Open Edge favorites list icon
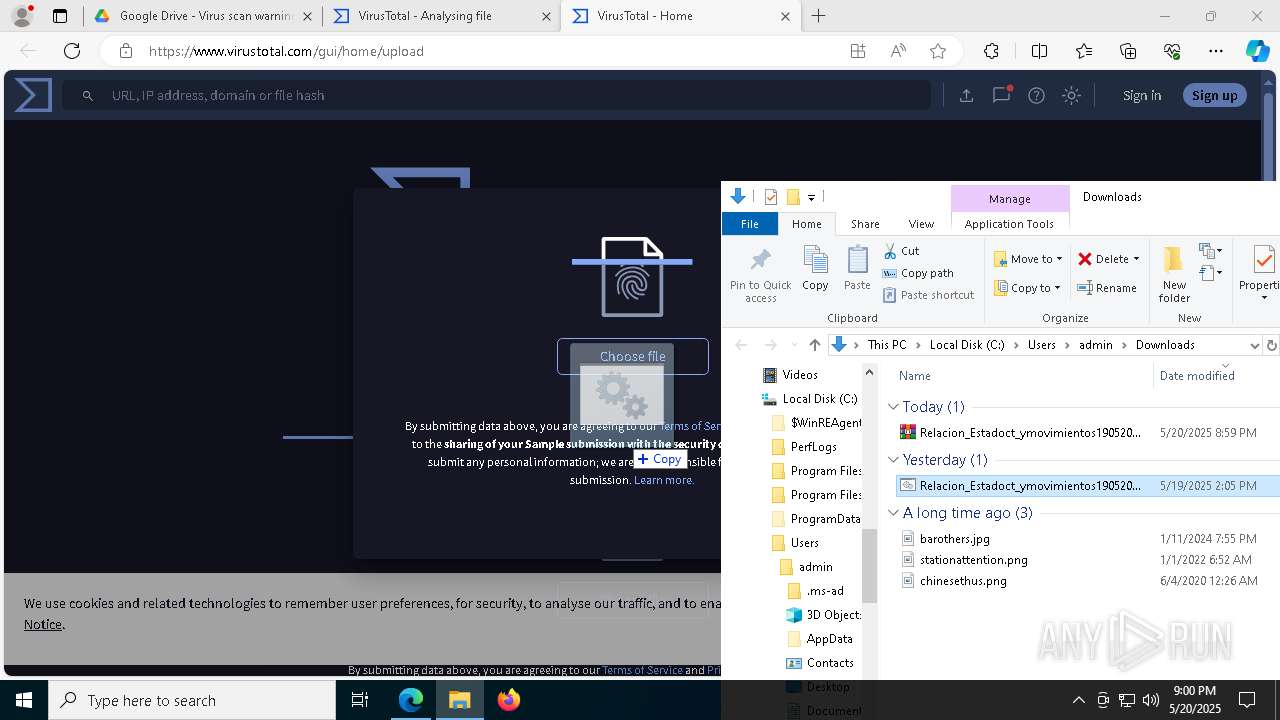Screen dimensions: 1280x720 pyautogui.click(x=1084, y=51)
